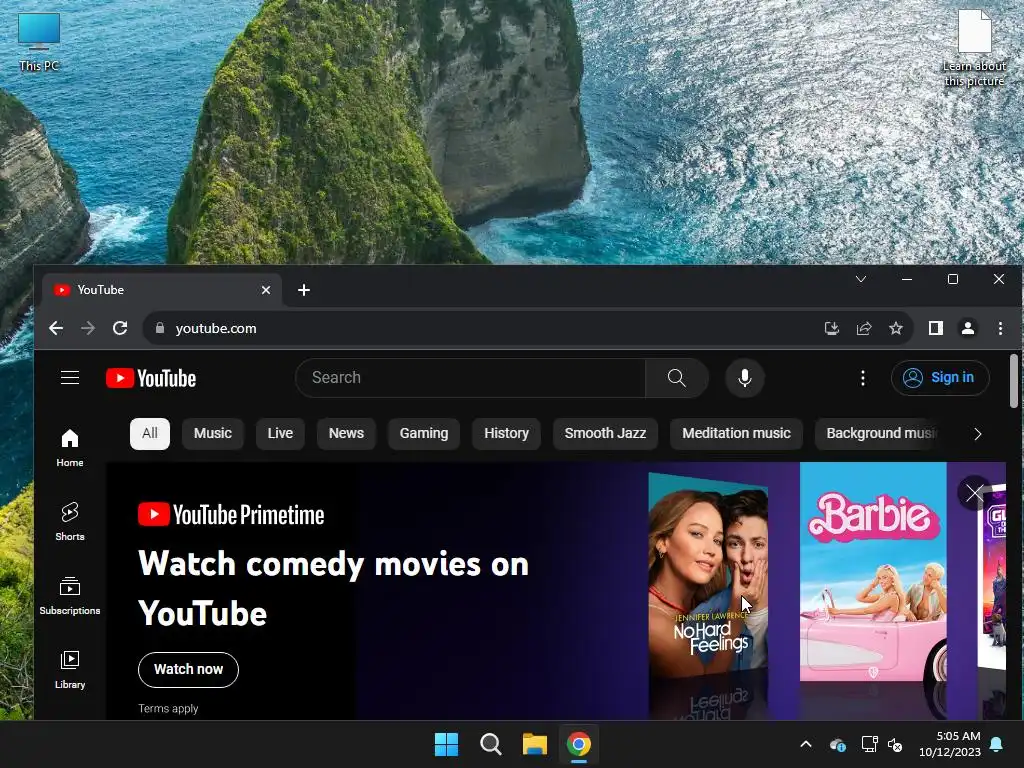Click the Watch now button
This screenshot has width=1024, height=768.
188,669
